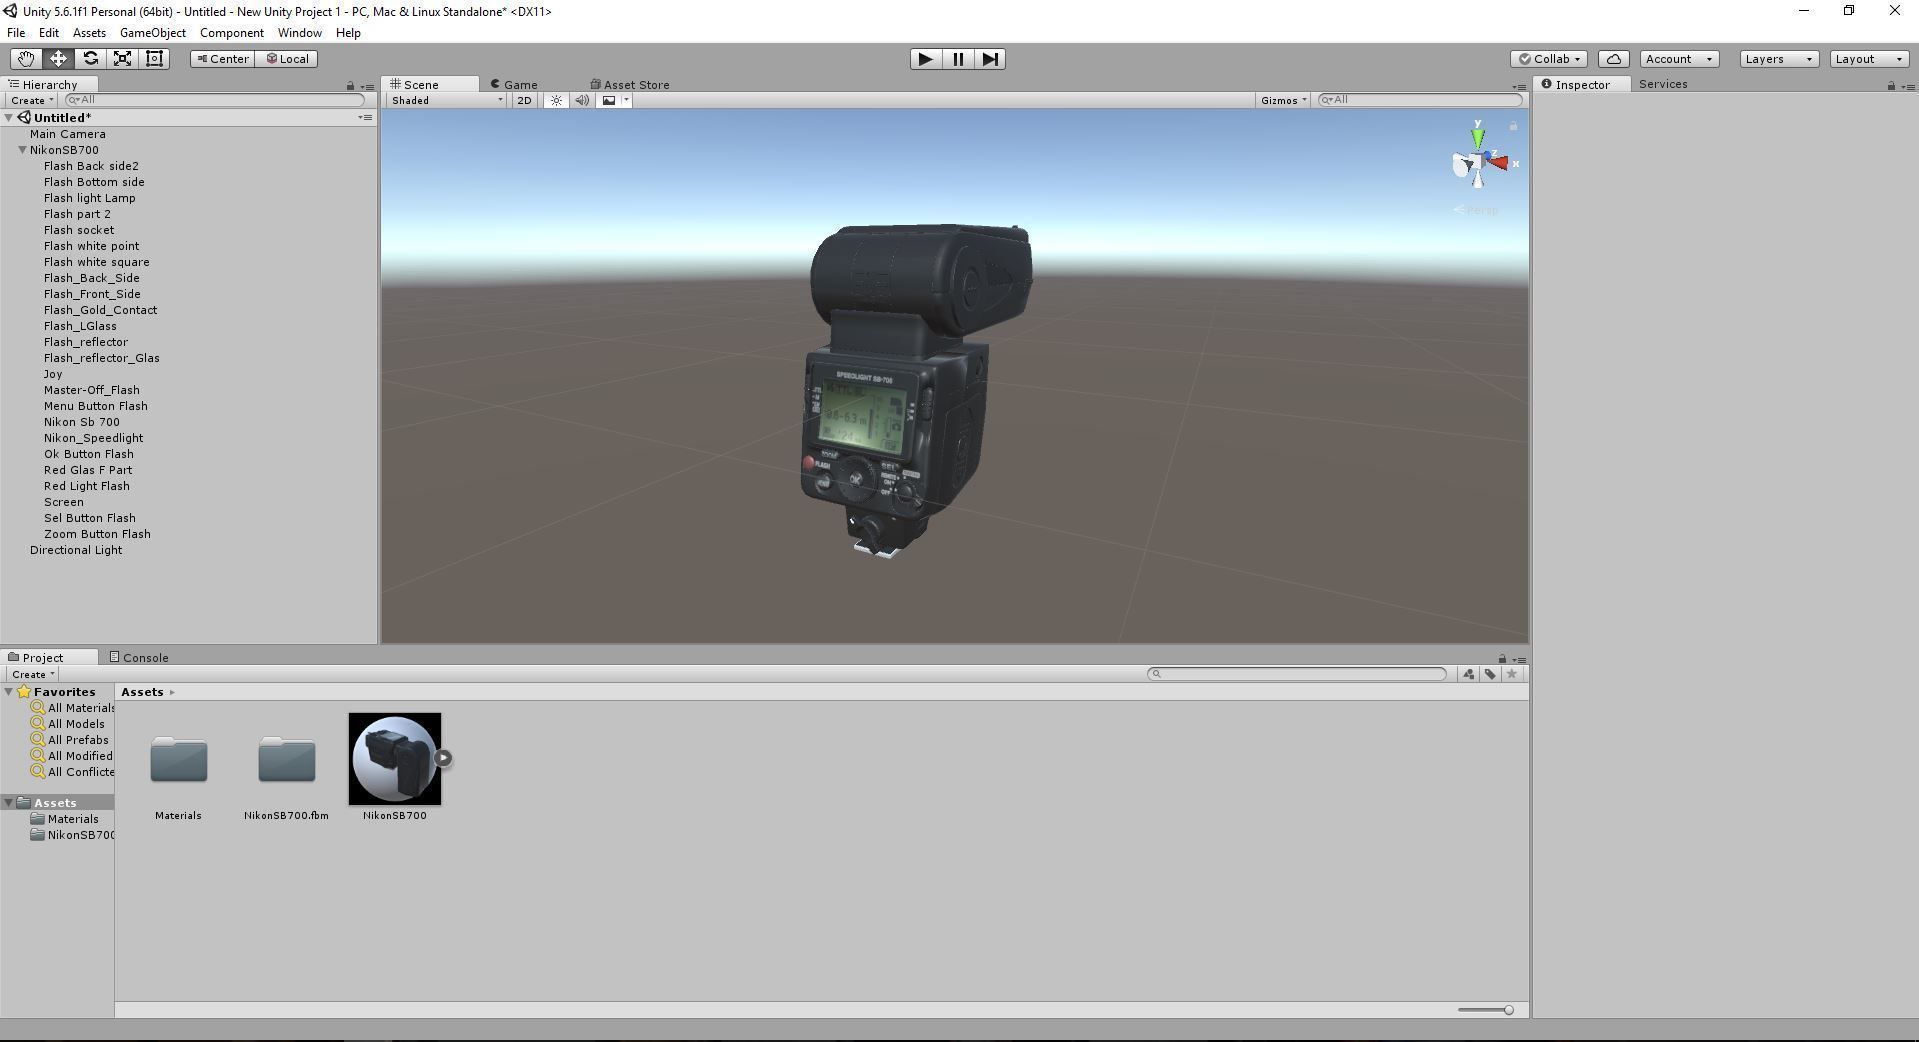Open the Gizmos dropdown
Image resolution: width=1919 pixels, height=1042 pixels.
tap(1283, 100)
